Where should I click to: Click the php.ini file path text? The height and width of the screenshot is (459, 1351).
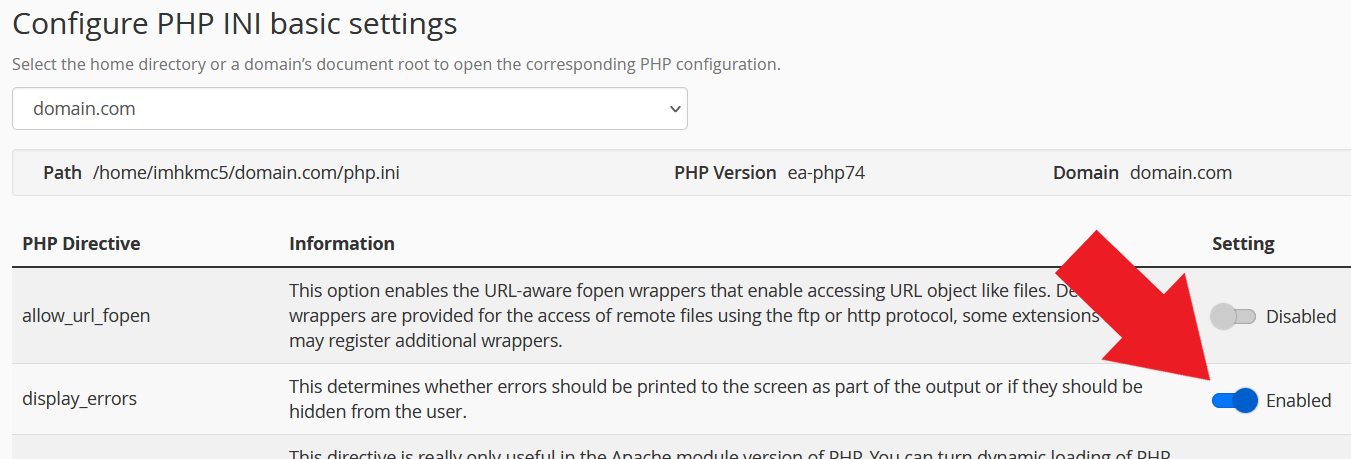pos(246,172)
